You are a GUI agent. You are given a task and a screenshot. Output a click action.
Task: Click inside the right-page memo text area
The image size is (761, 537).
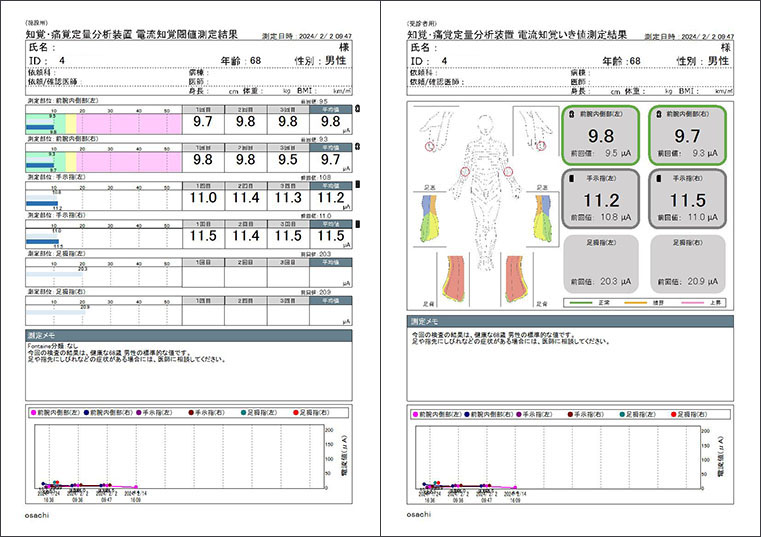[x=570, y=364]
